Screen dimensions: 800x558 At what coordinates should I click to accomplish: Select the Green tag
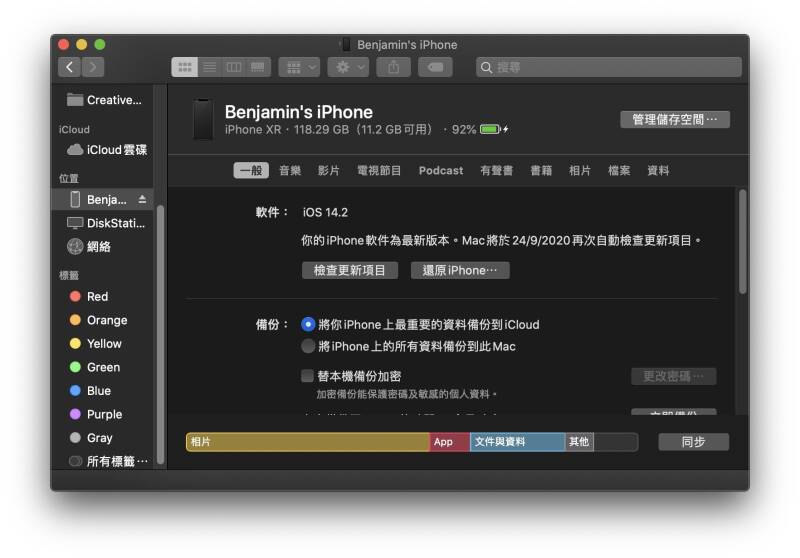coord(95,367)
